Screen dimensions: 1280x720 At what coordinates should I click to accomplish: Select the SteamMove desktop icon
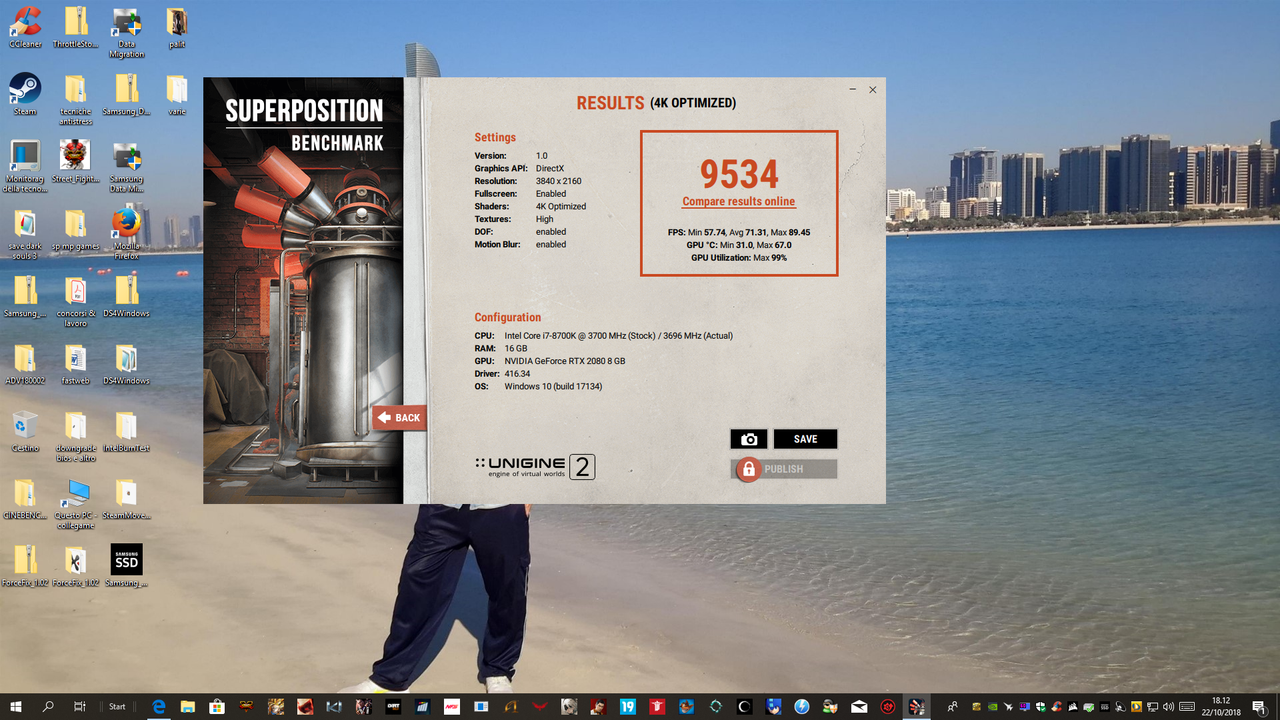(x=126, y=498)
